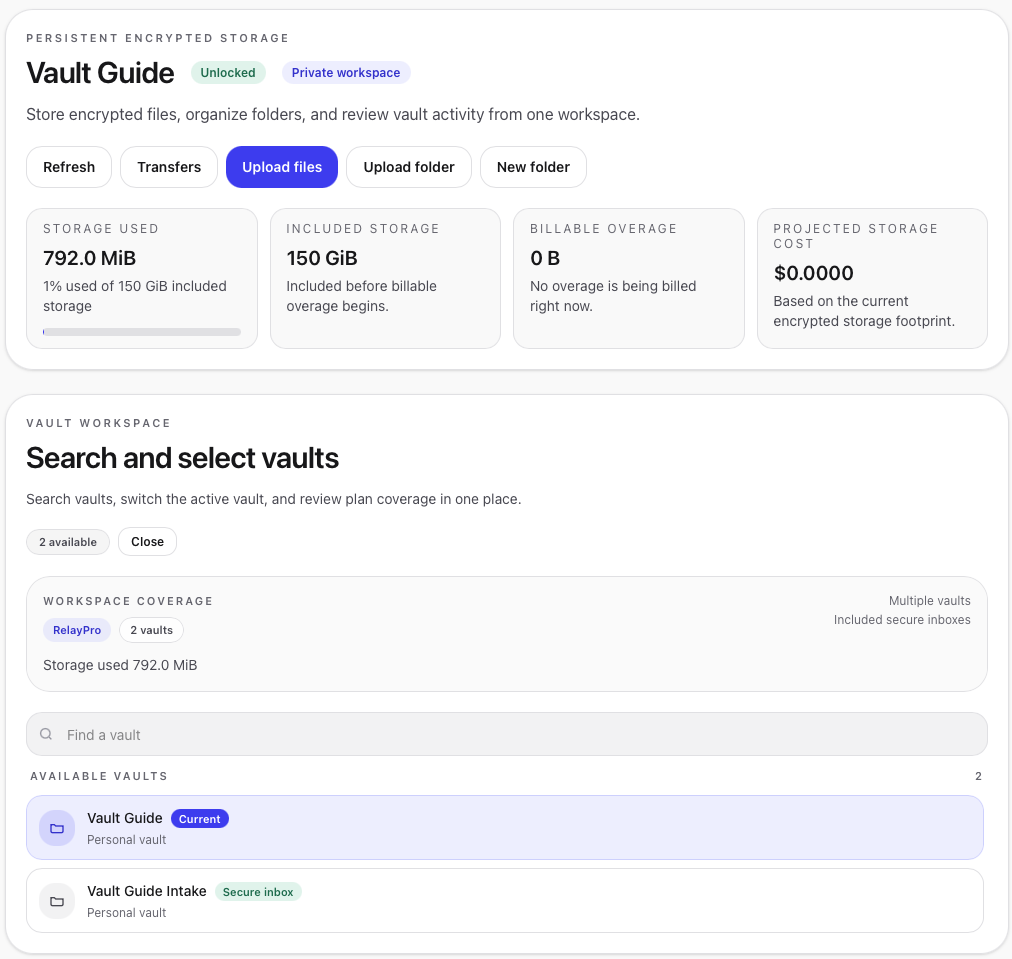Click the Vault Guide folder icon
The image size is (1012, 959).
(x=57, y=828)
